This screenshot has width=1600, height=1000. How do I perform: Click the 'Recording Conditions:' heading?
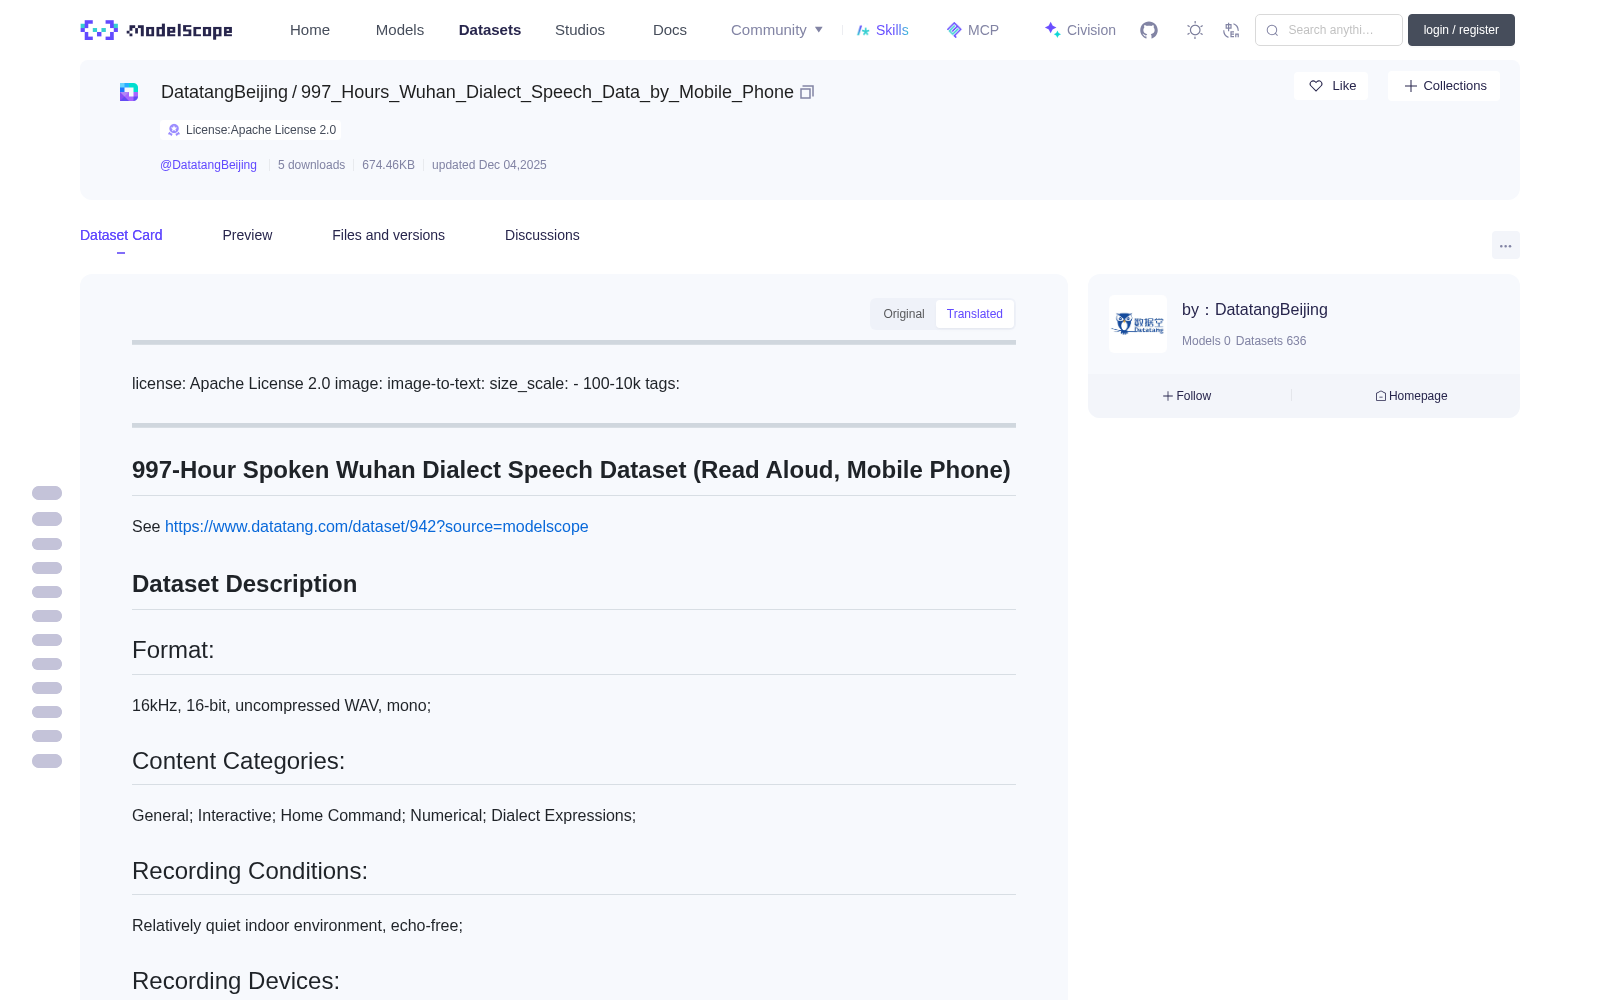(250, 871)
